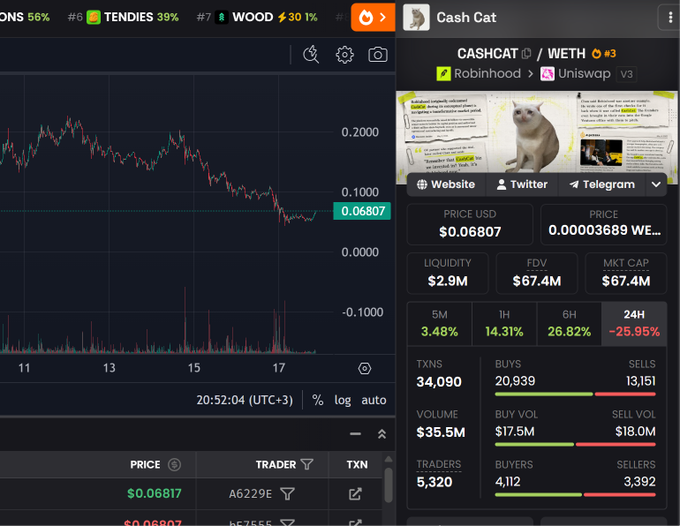Toggle auto scale on chart

click(x=374, y=400)
